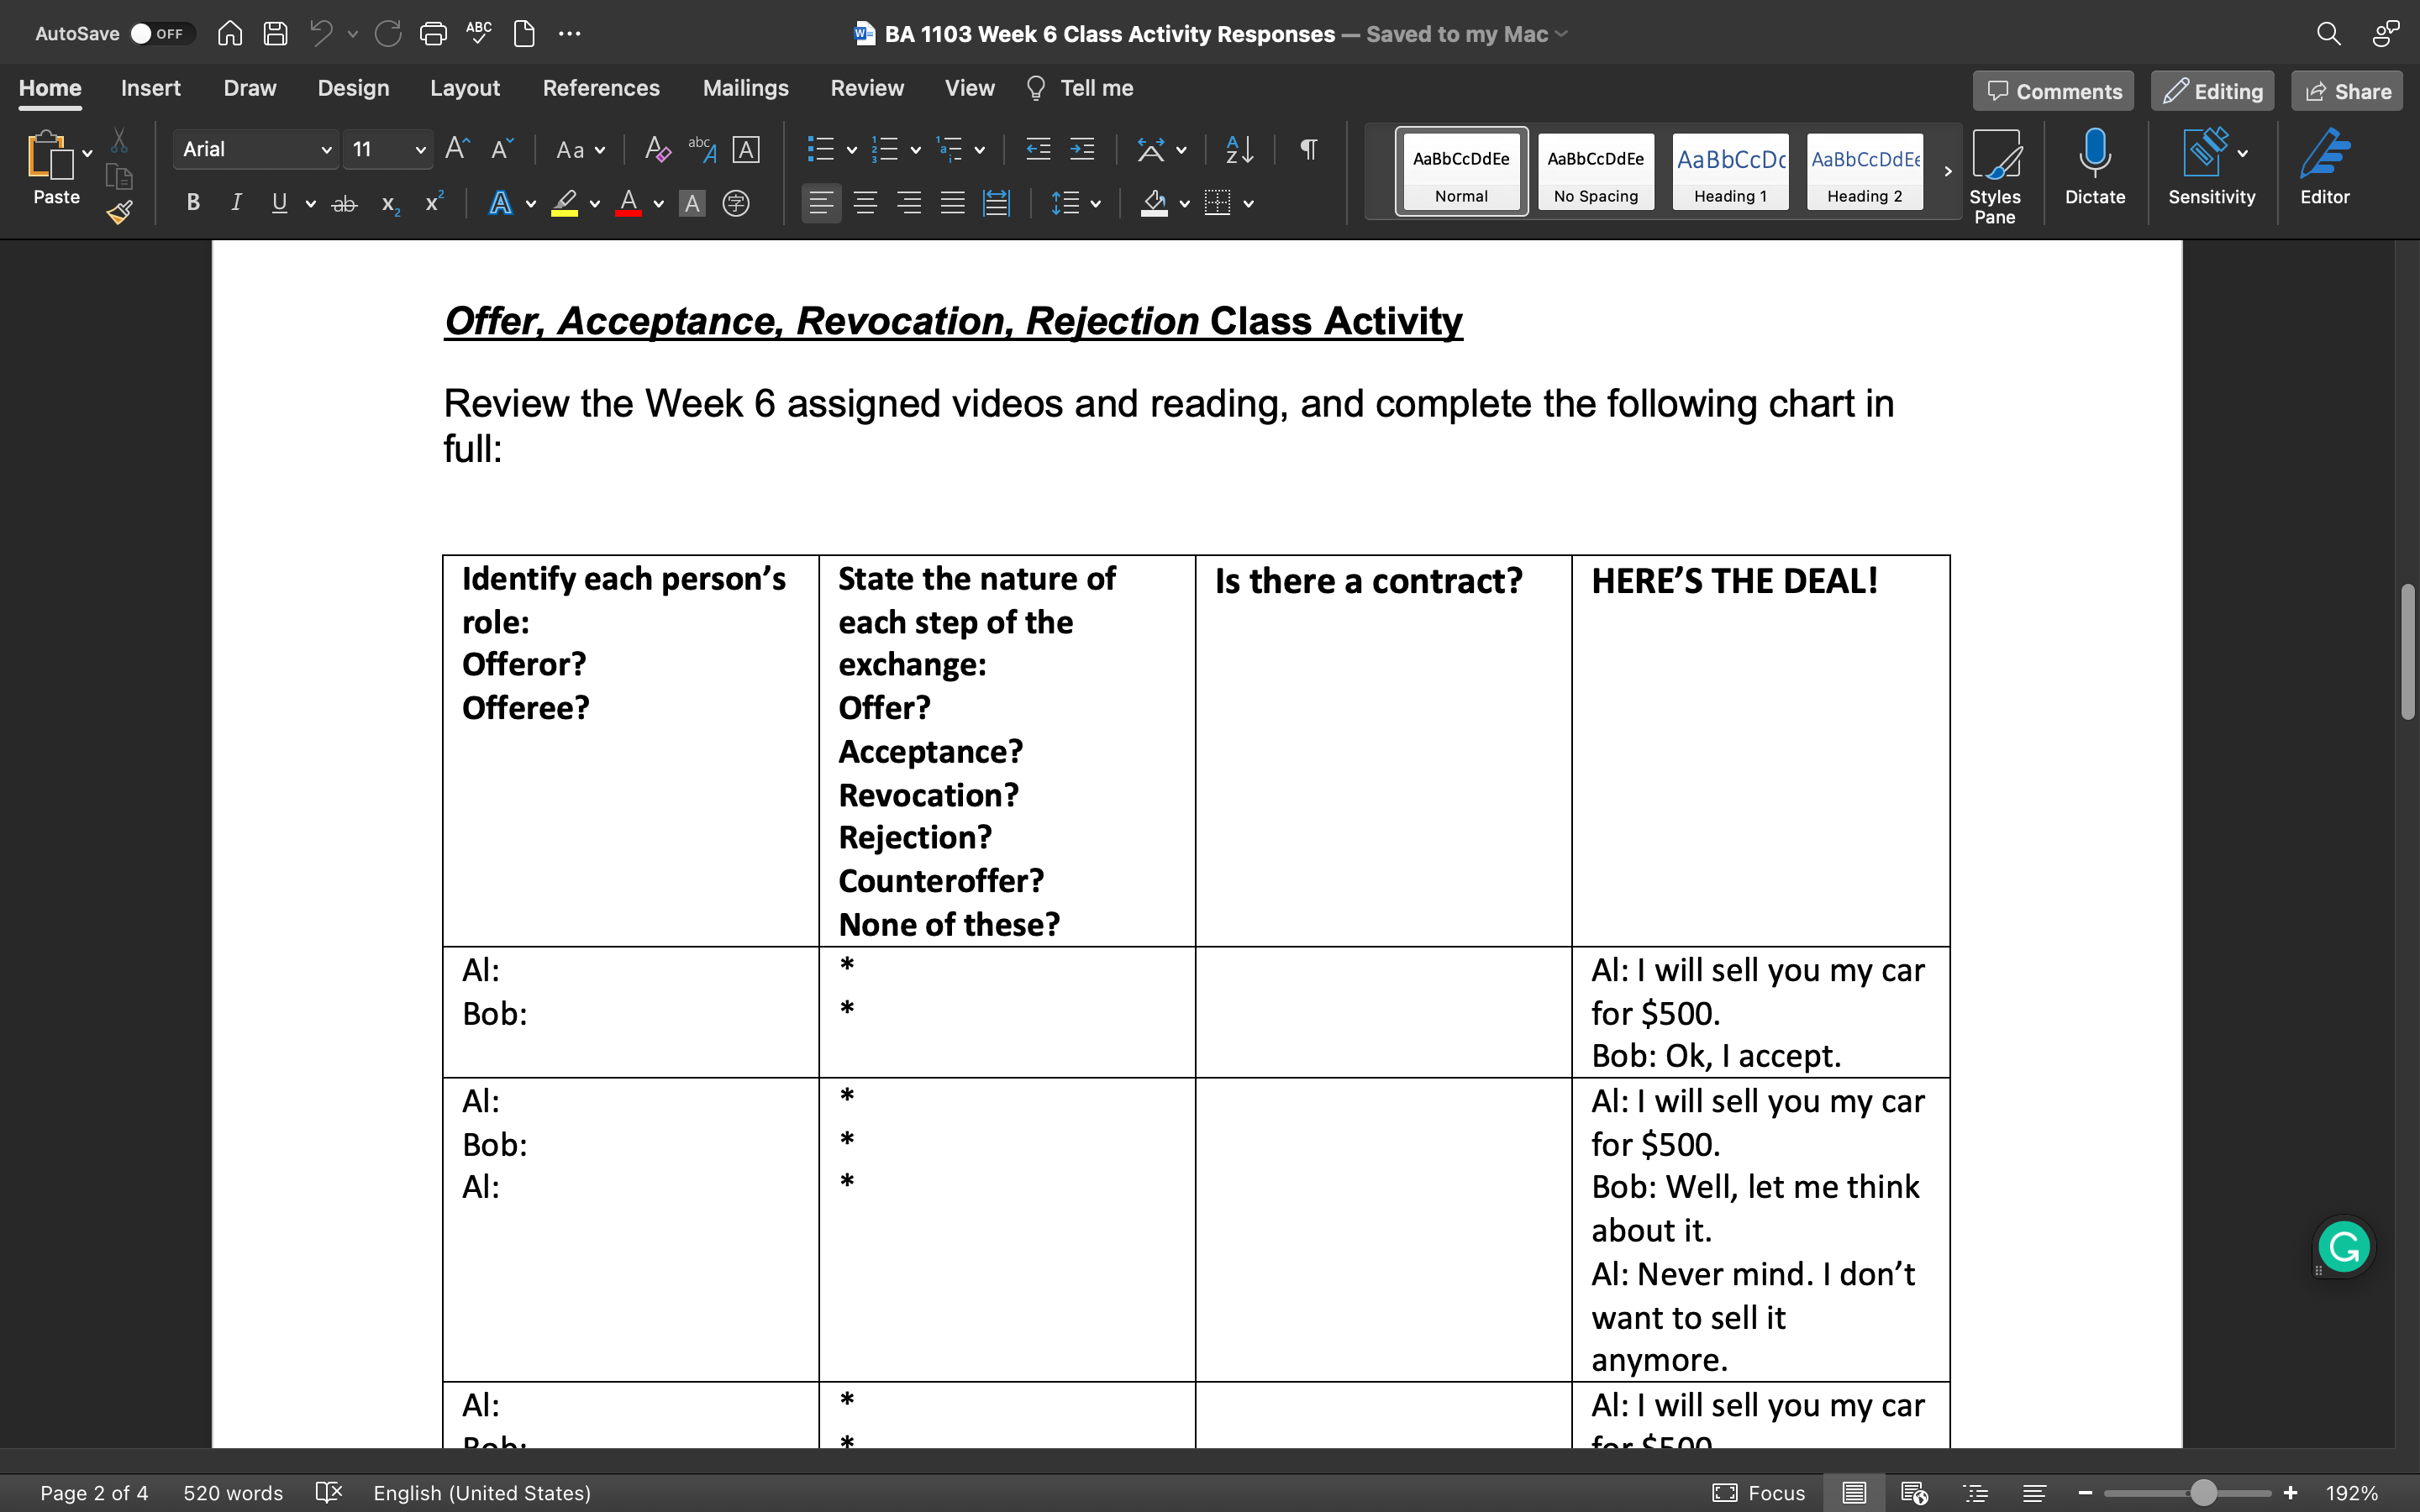Open the Arial font name dropdown
This screenshot has width=2420, height=1512.
[326, 149]
